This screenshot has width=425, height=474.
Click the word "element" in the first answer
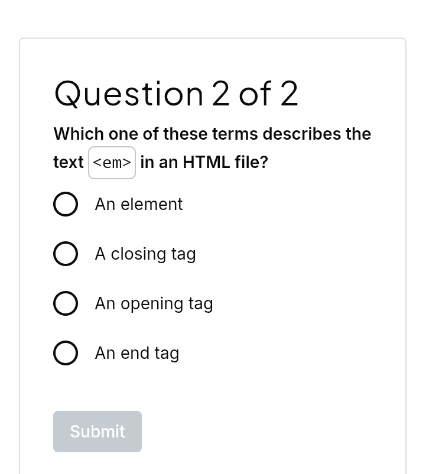152,204
